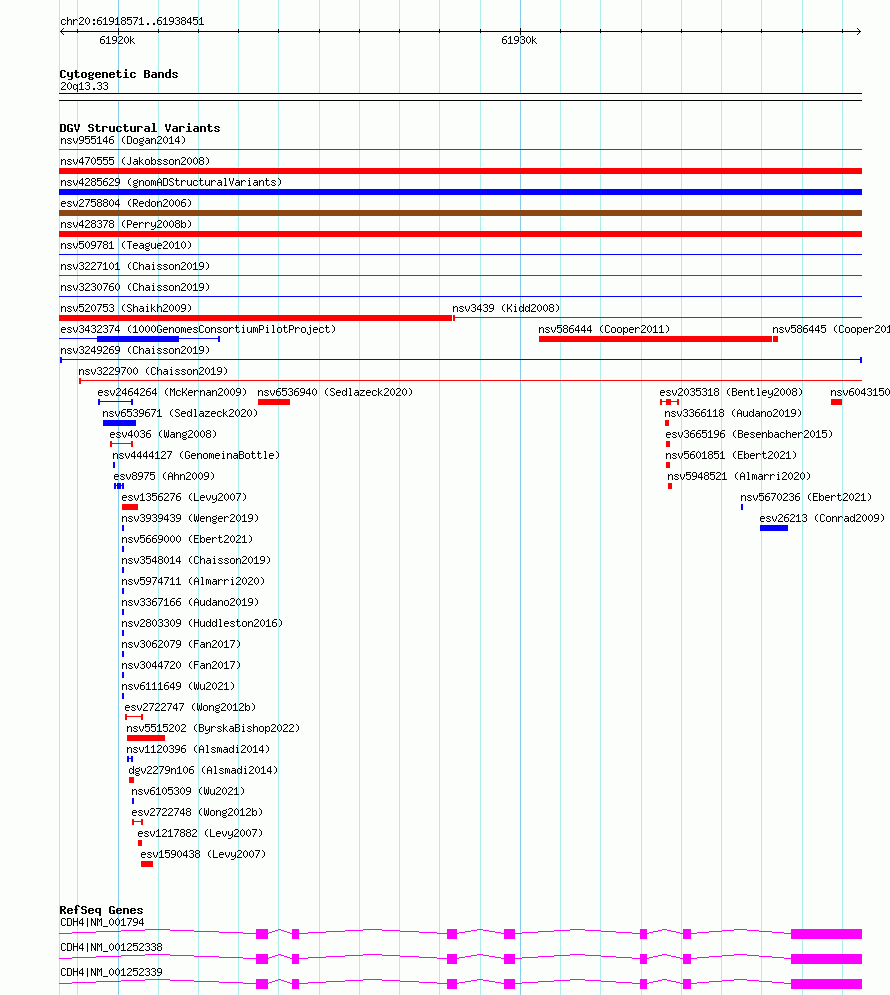Click nsv4444127 (GenomeinaBottle) label
Viewport: 890px width, 995px height.
point(195,454)
